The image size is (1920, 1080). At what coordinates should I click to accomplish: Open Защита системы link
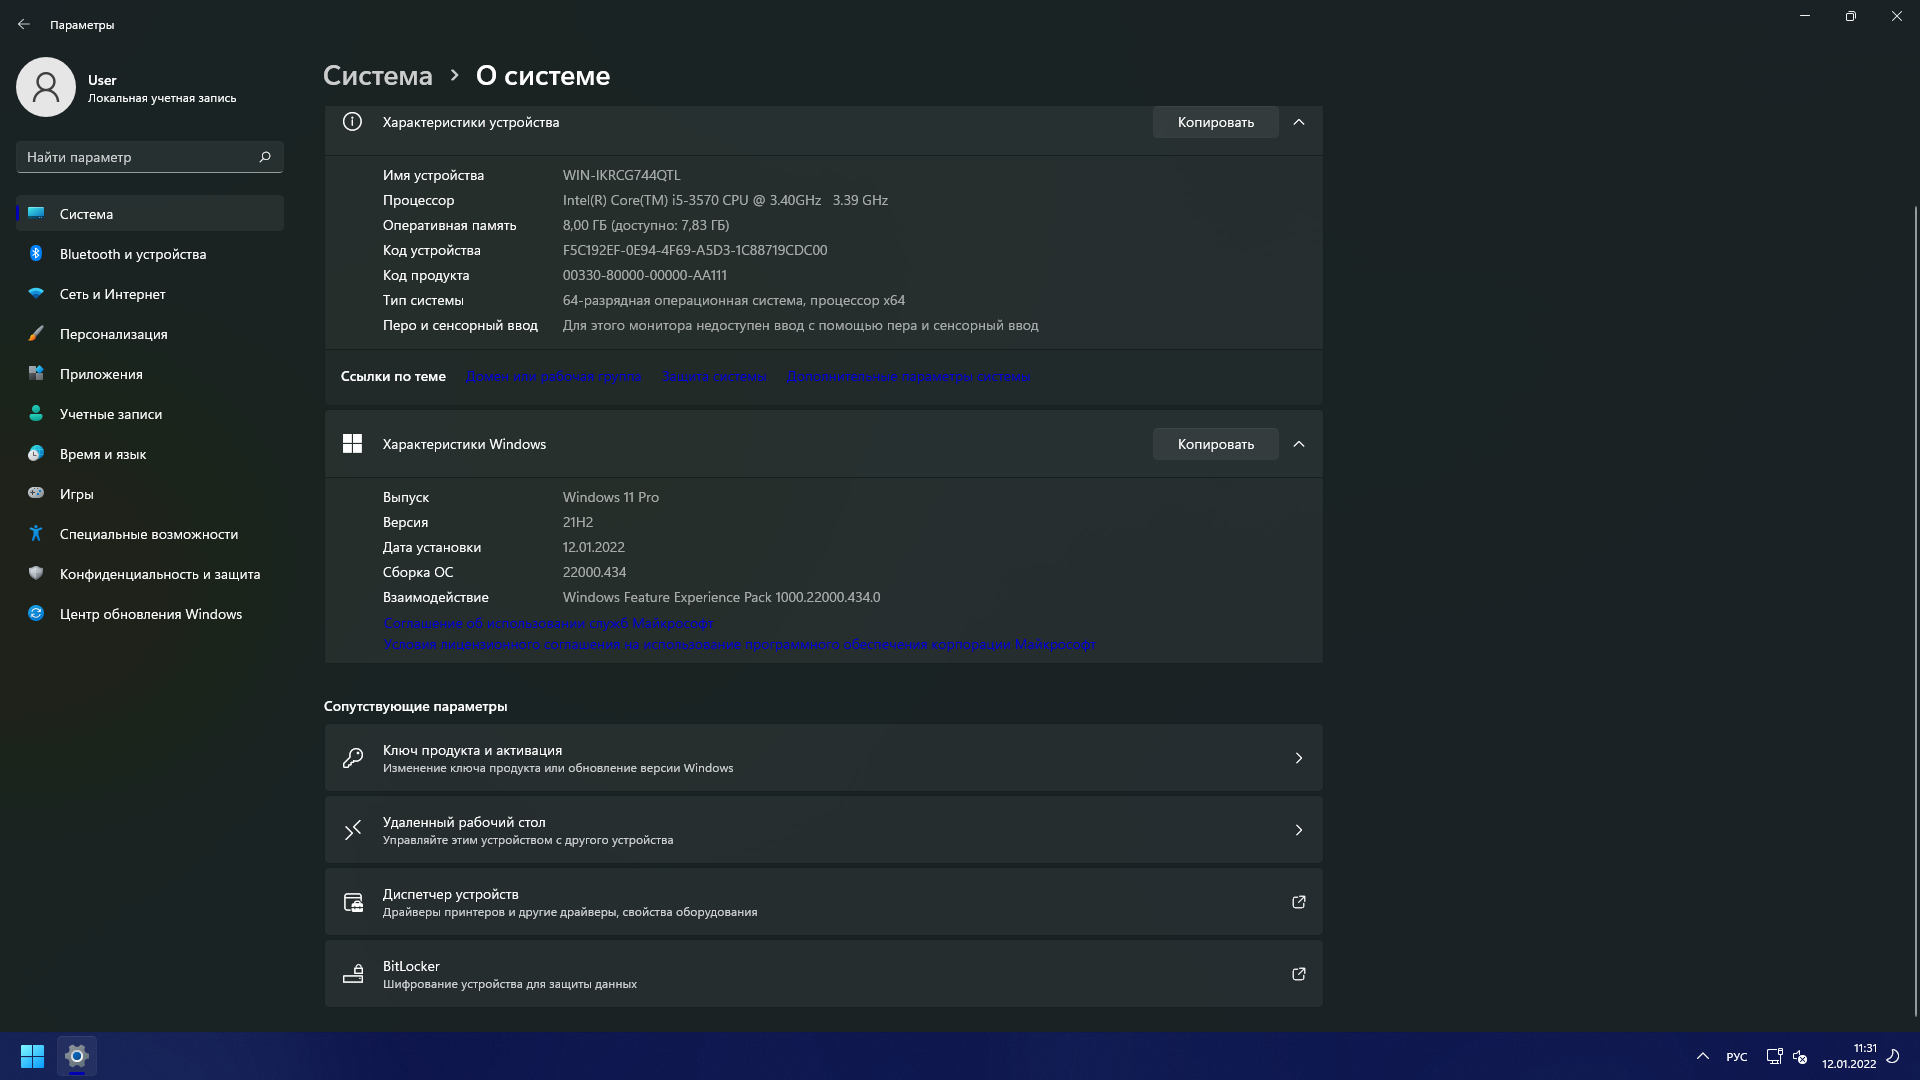point(714,376)
